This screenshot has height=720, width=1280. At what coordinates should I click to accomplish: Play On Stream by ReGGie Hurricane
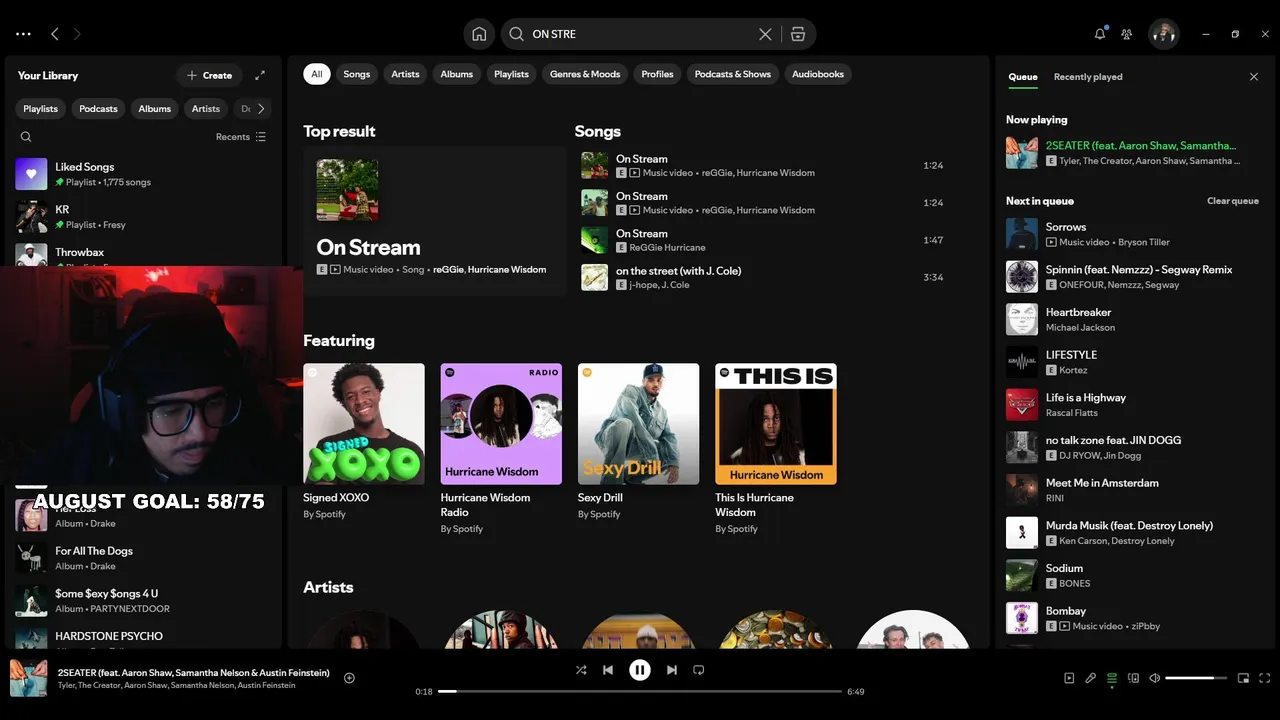[x=765, y=240]
